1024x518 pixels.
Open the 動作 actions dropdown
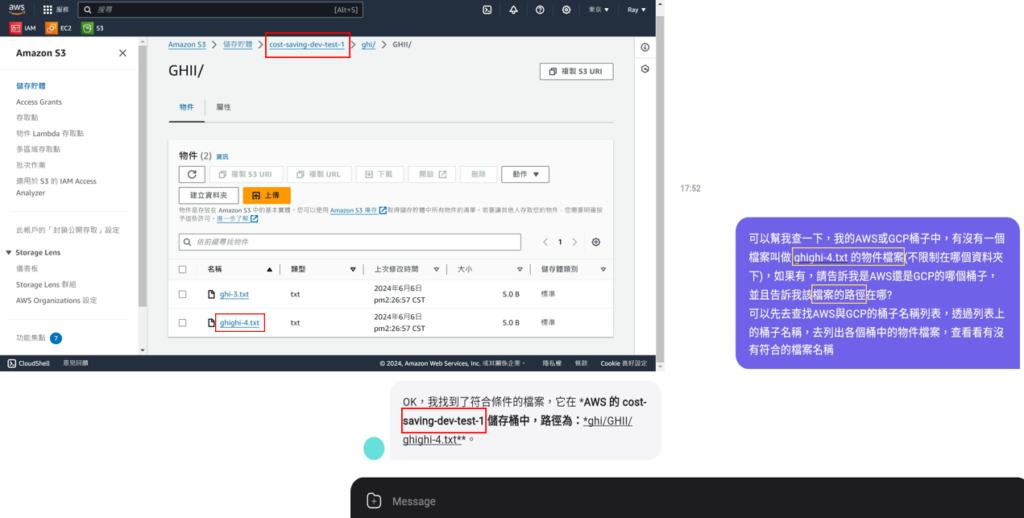click(x=525, y=174)
